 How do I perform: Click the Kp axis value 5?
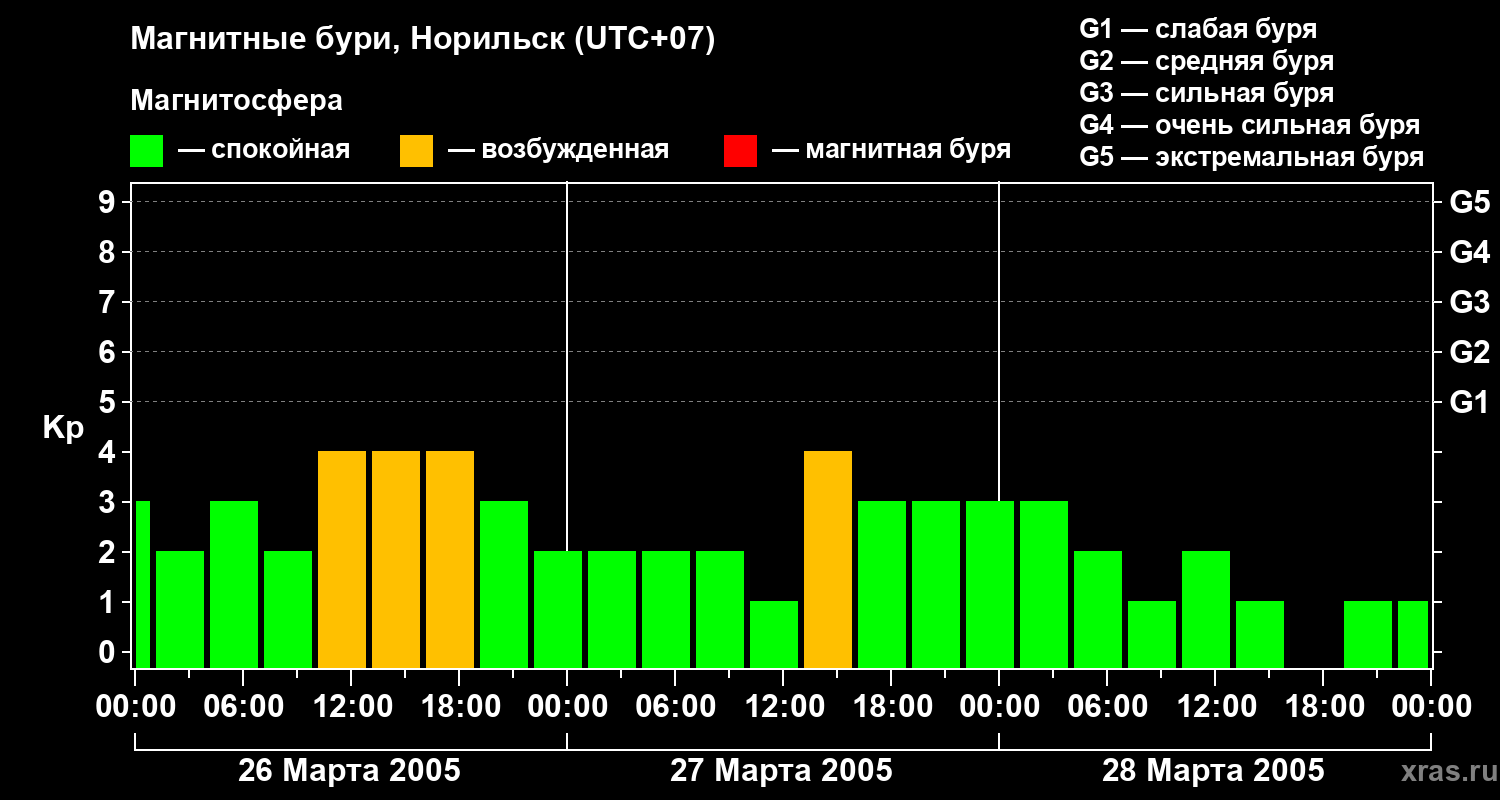109,402
